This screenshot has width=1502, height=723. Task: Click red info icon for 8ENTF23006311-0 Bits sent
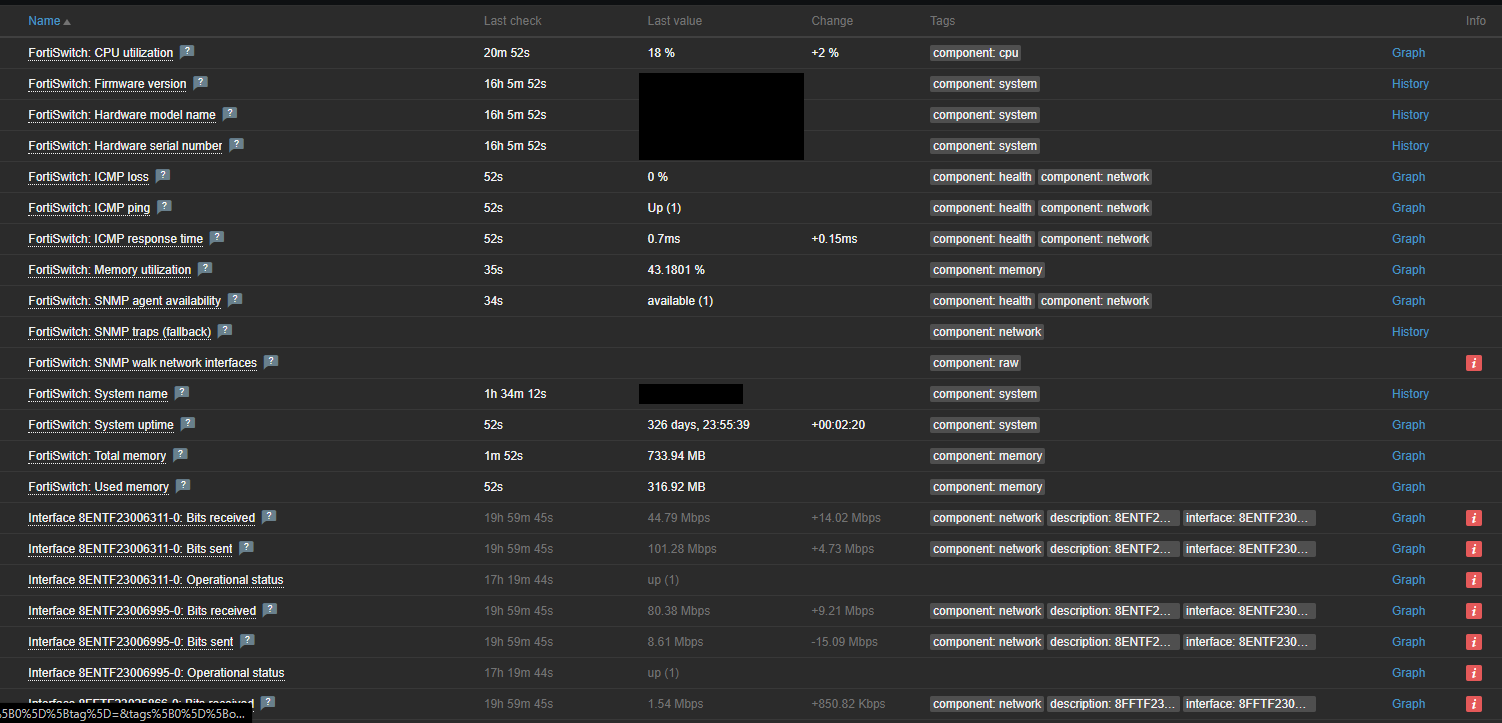(1473, 549)
